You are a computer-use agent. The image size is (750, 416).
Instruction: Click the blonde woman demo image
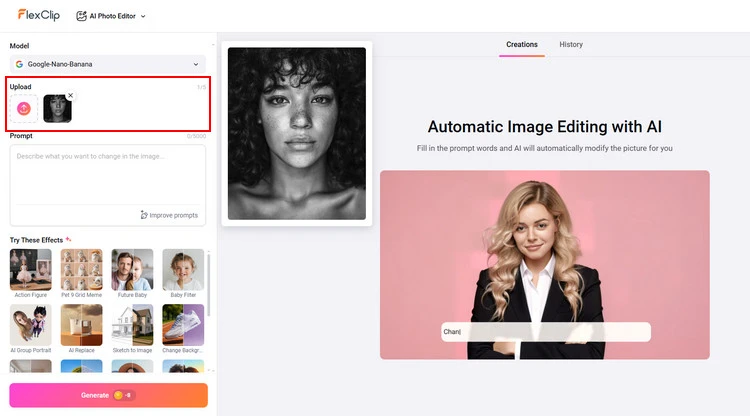click(545, 264)
